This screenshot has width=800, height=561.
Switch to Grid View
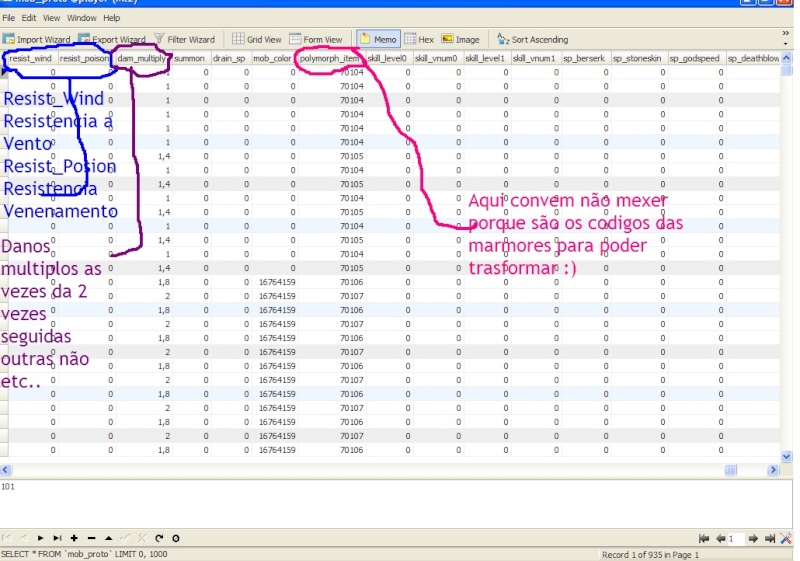coord(257,39)
